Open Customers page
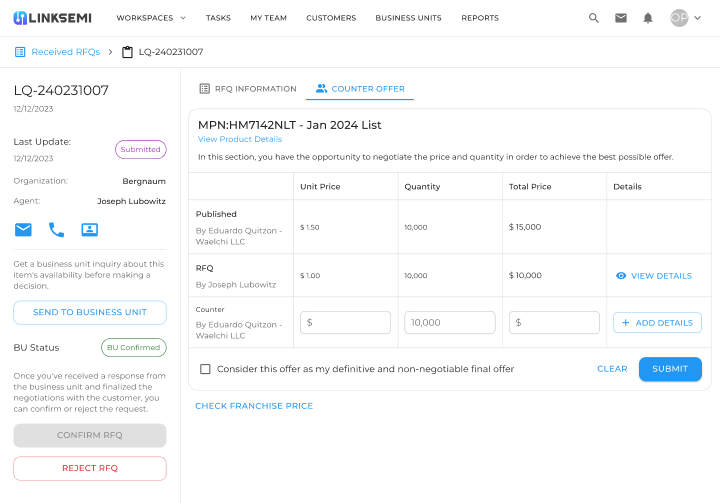Image resolution: width=720 pixels, height=503 pixels. click(x=331, y=18)
